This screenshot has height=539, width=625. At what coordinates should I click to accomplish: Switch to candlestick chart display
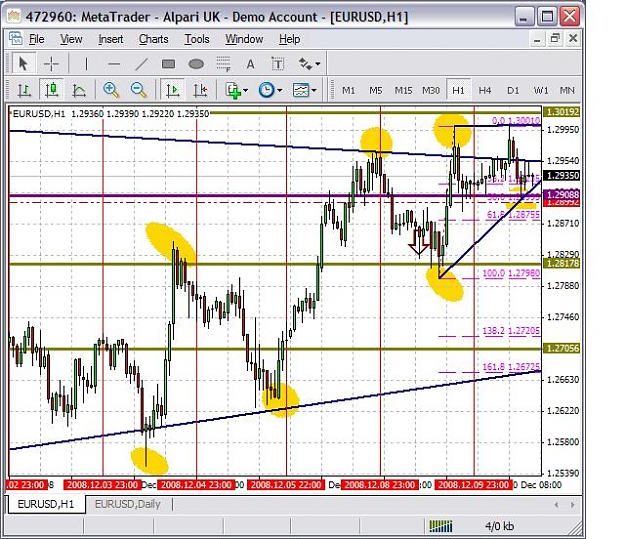click(52, 90)
